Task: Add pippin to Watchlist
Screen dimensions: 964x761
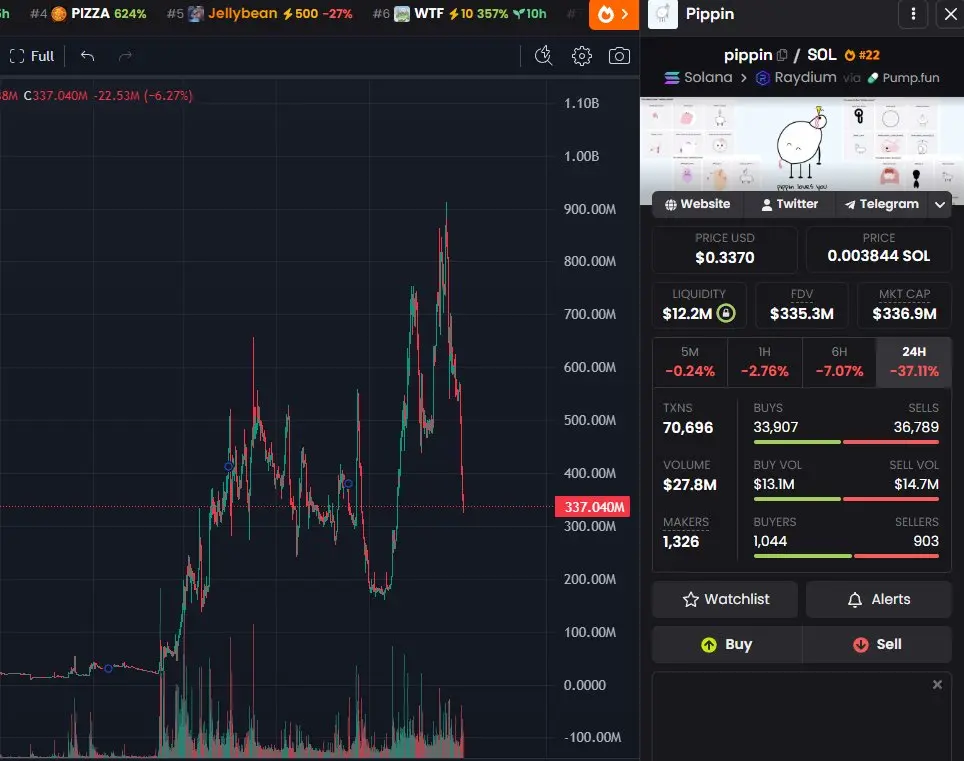Action: point(725,599)
